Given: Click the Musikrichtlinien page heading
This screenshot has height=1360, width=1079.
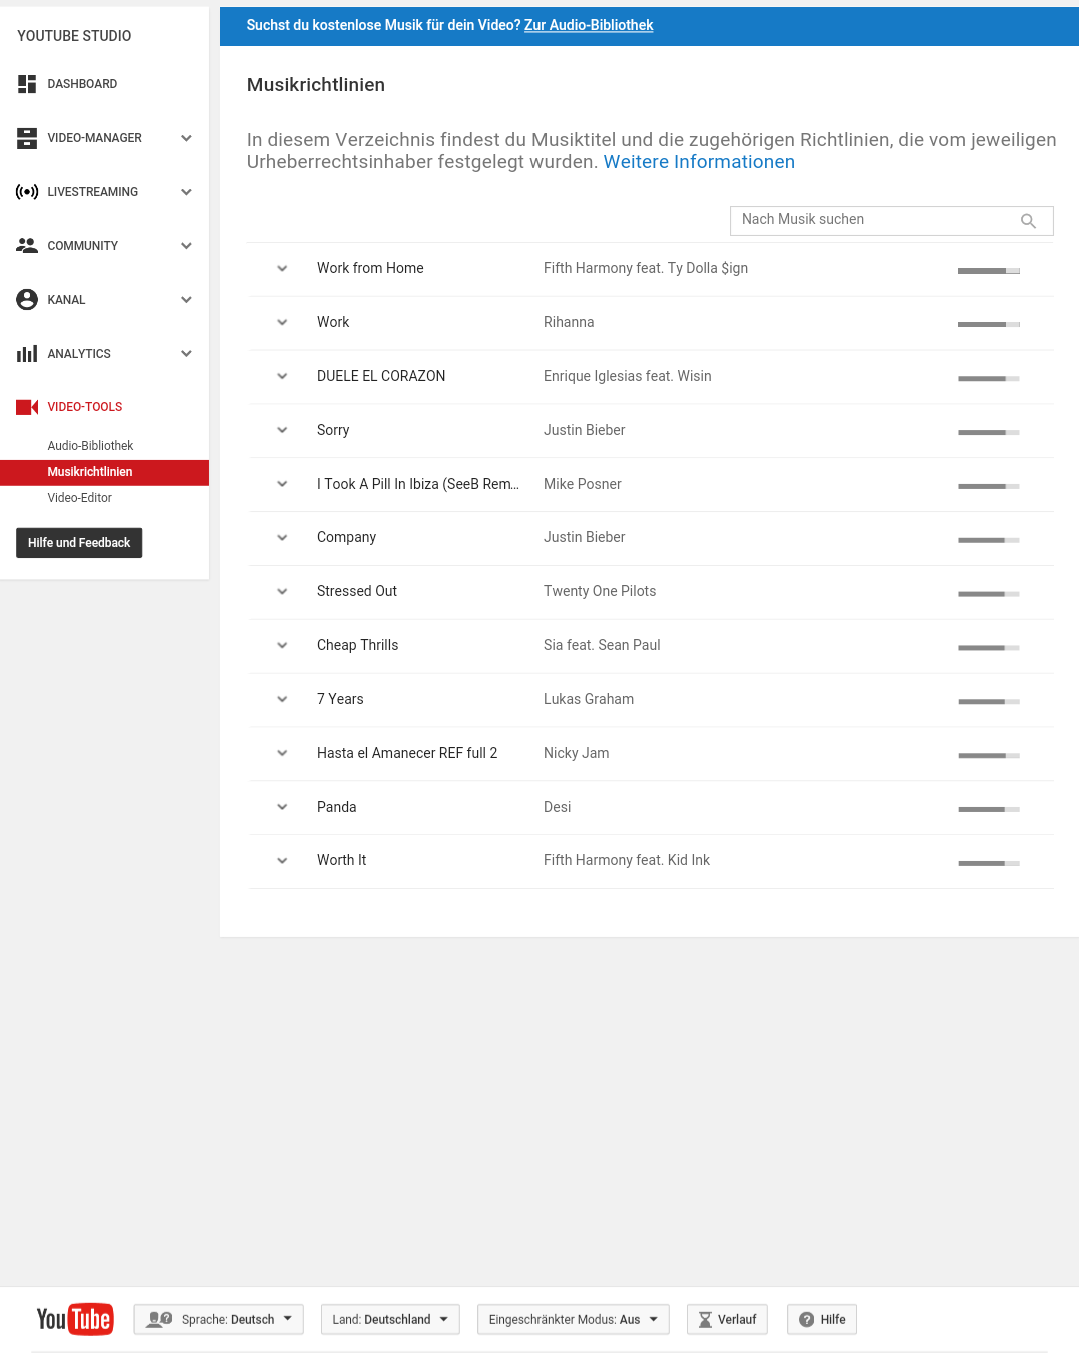Looking at the screenshot, I should coord(316,85).
